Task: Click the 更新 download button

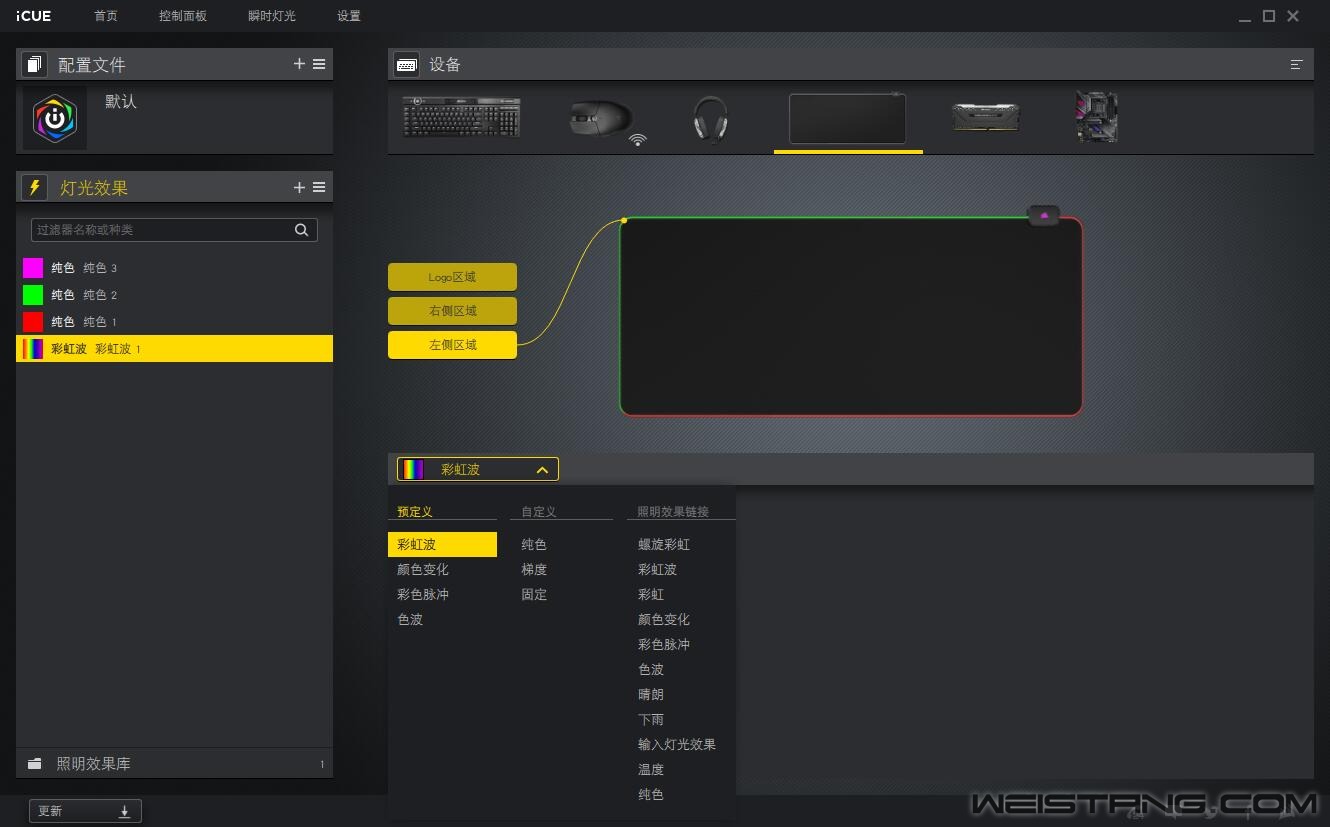Action: [85, 811]
